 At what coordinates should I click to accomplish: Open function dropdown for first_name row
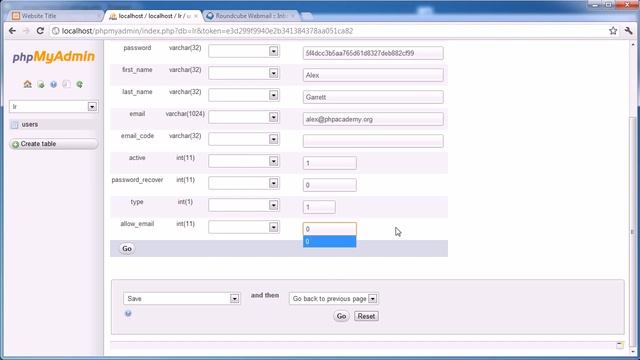(x=244, y=73)
